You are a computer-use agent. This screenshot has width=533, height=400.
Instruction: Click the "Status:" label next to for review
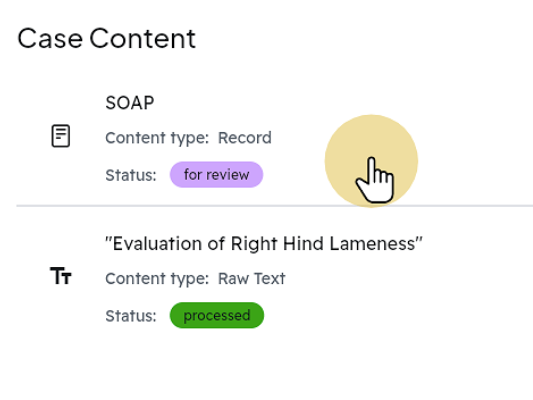(131, 175)
